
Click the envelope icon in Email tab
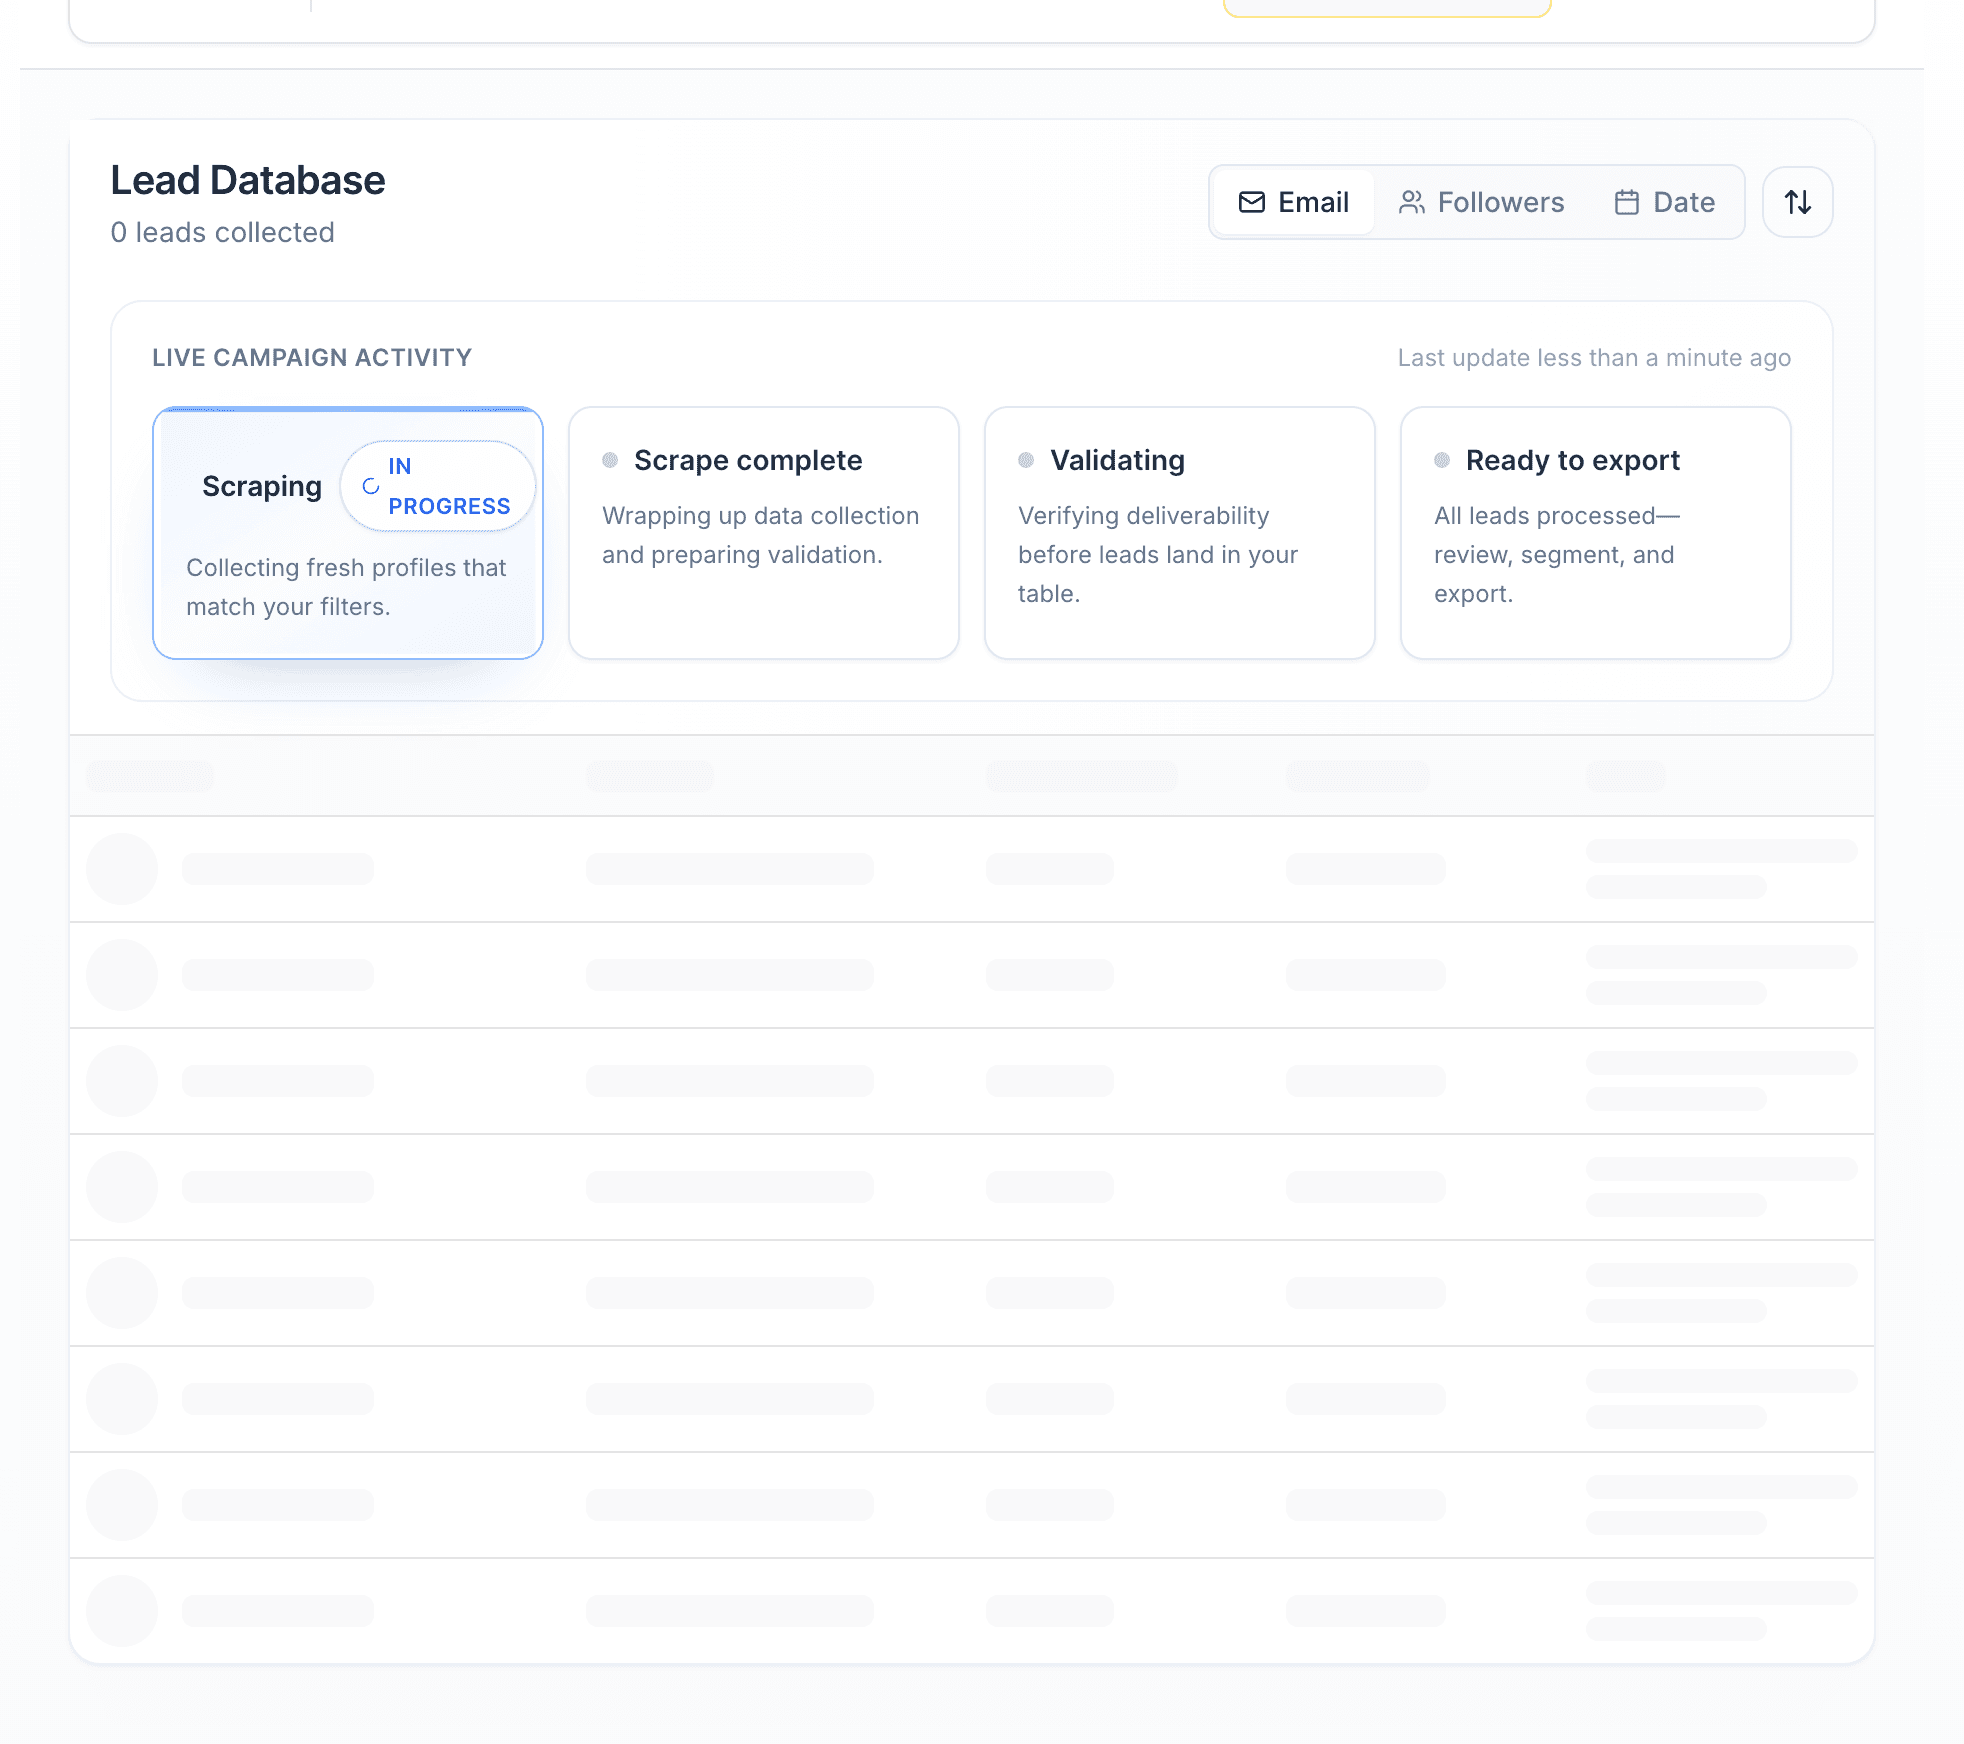pos(1251,202)
